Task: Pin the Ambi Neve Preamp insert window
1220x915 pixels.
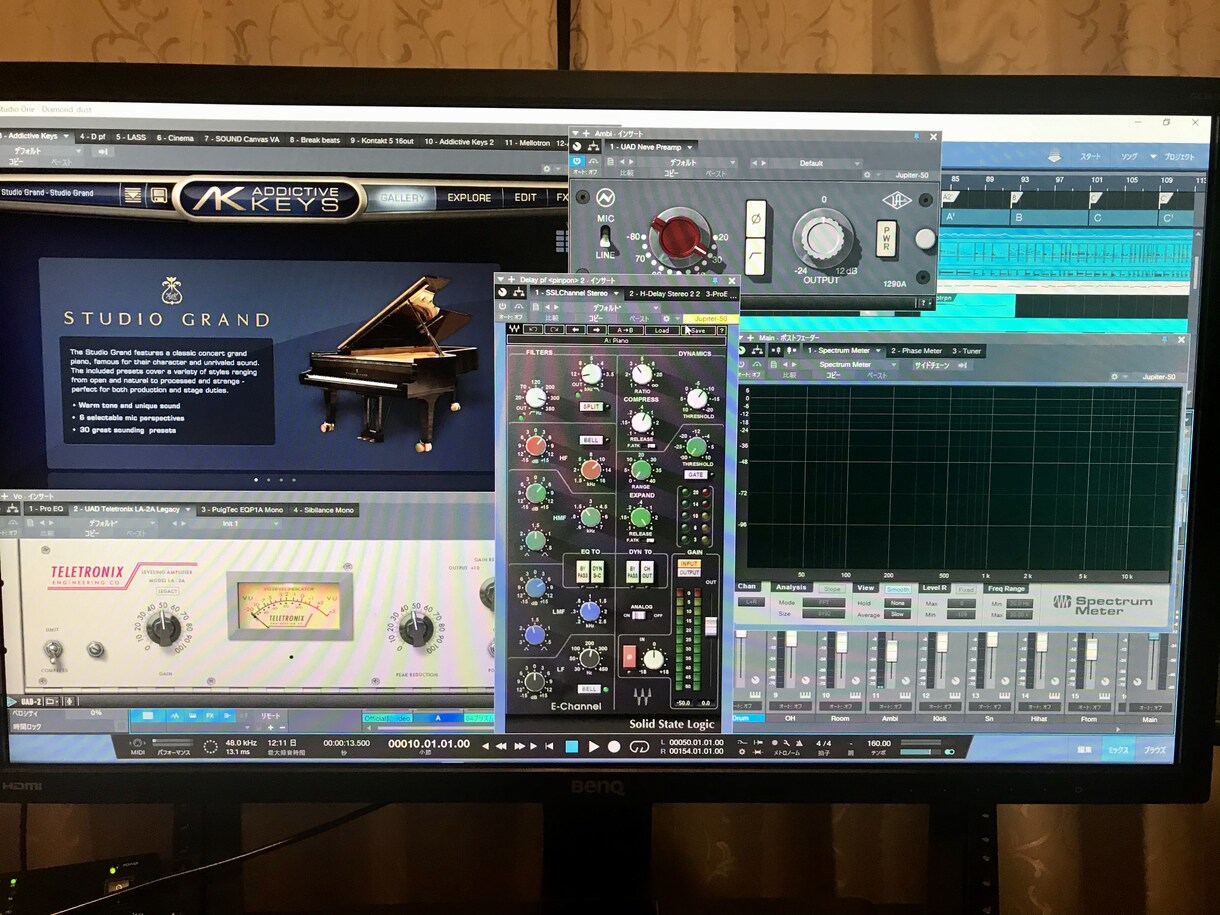Action: [x=916, y=136]
